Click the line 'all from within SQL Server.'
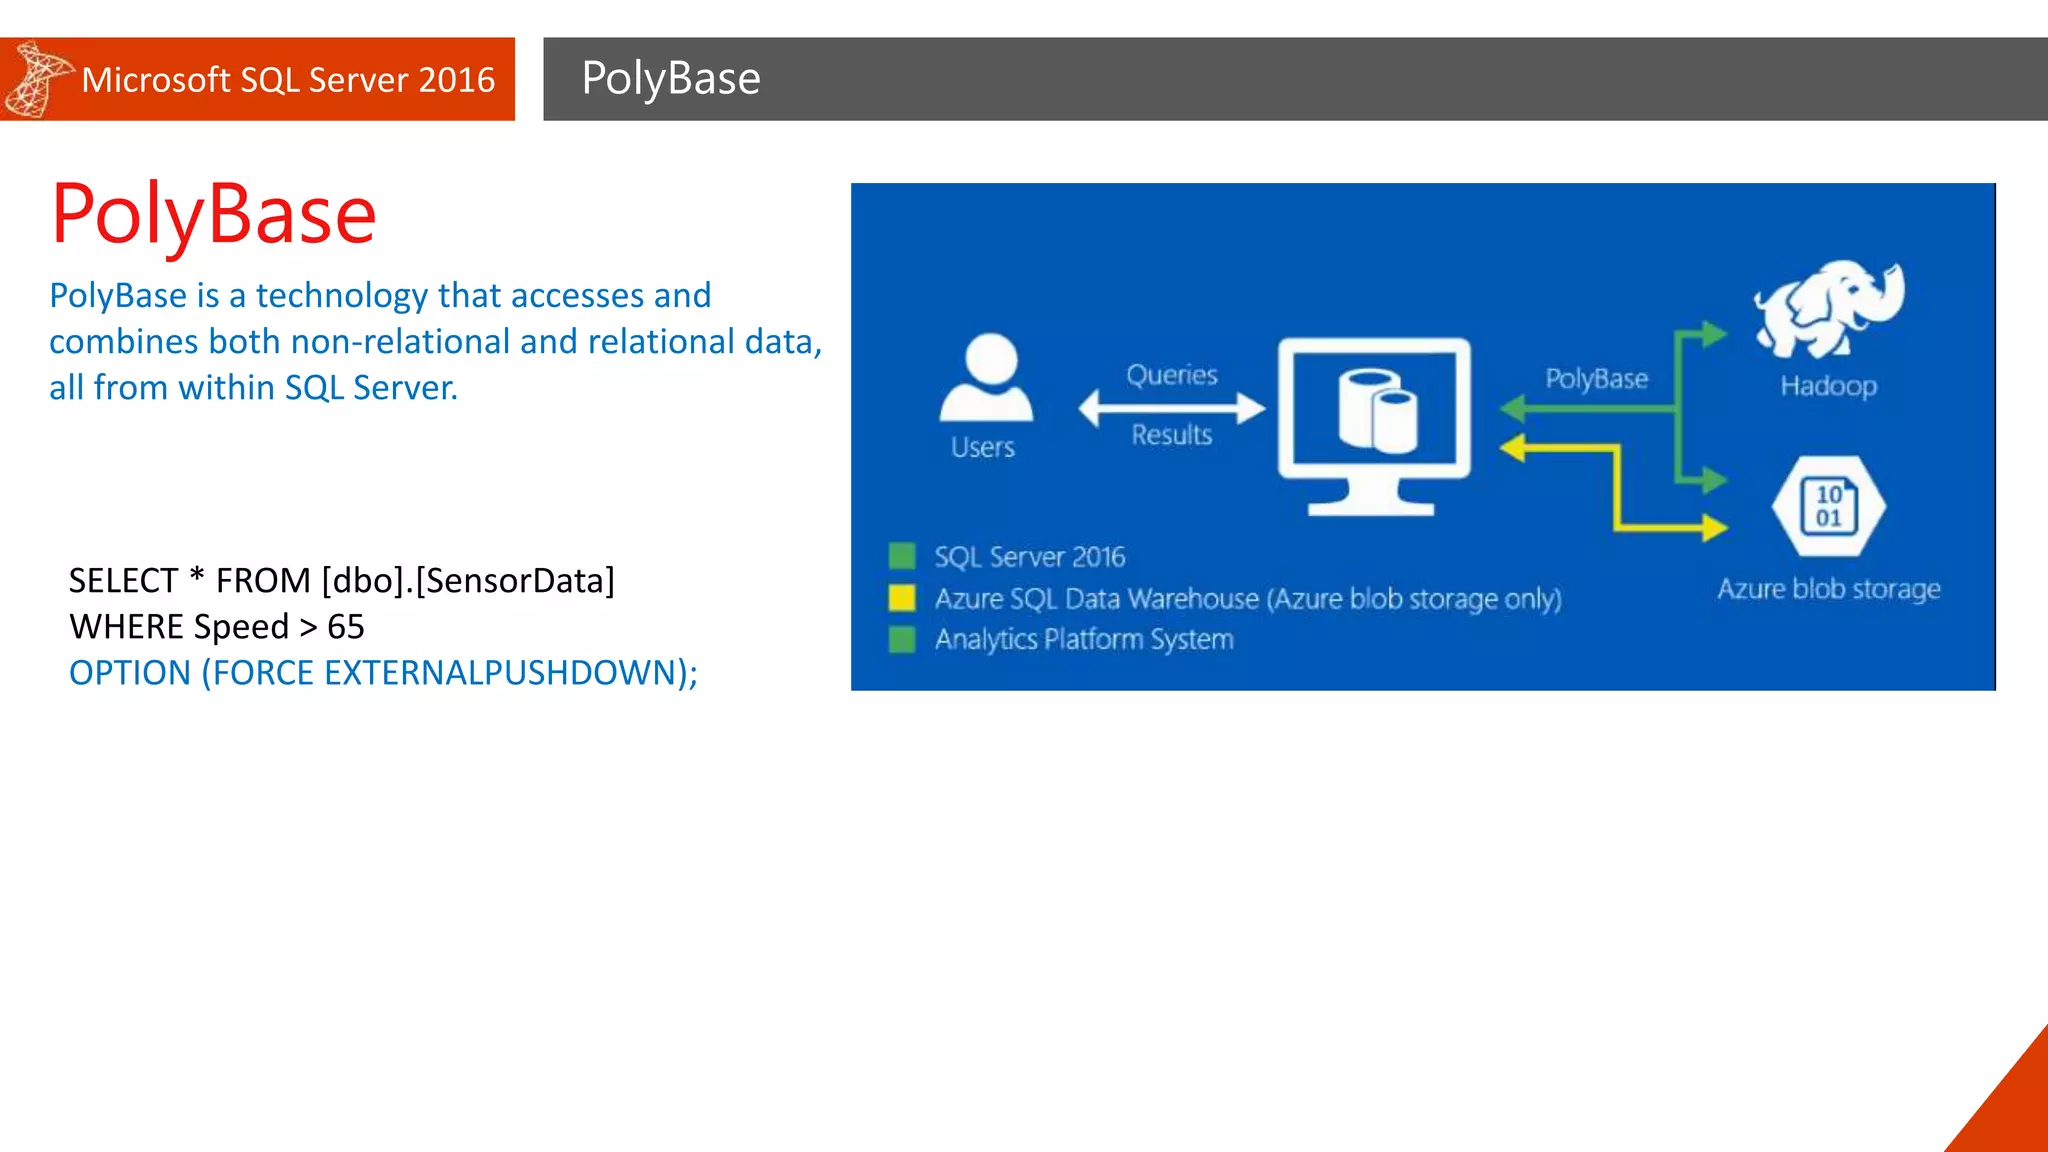 point(254,387)
